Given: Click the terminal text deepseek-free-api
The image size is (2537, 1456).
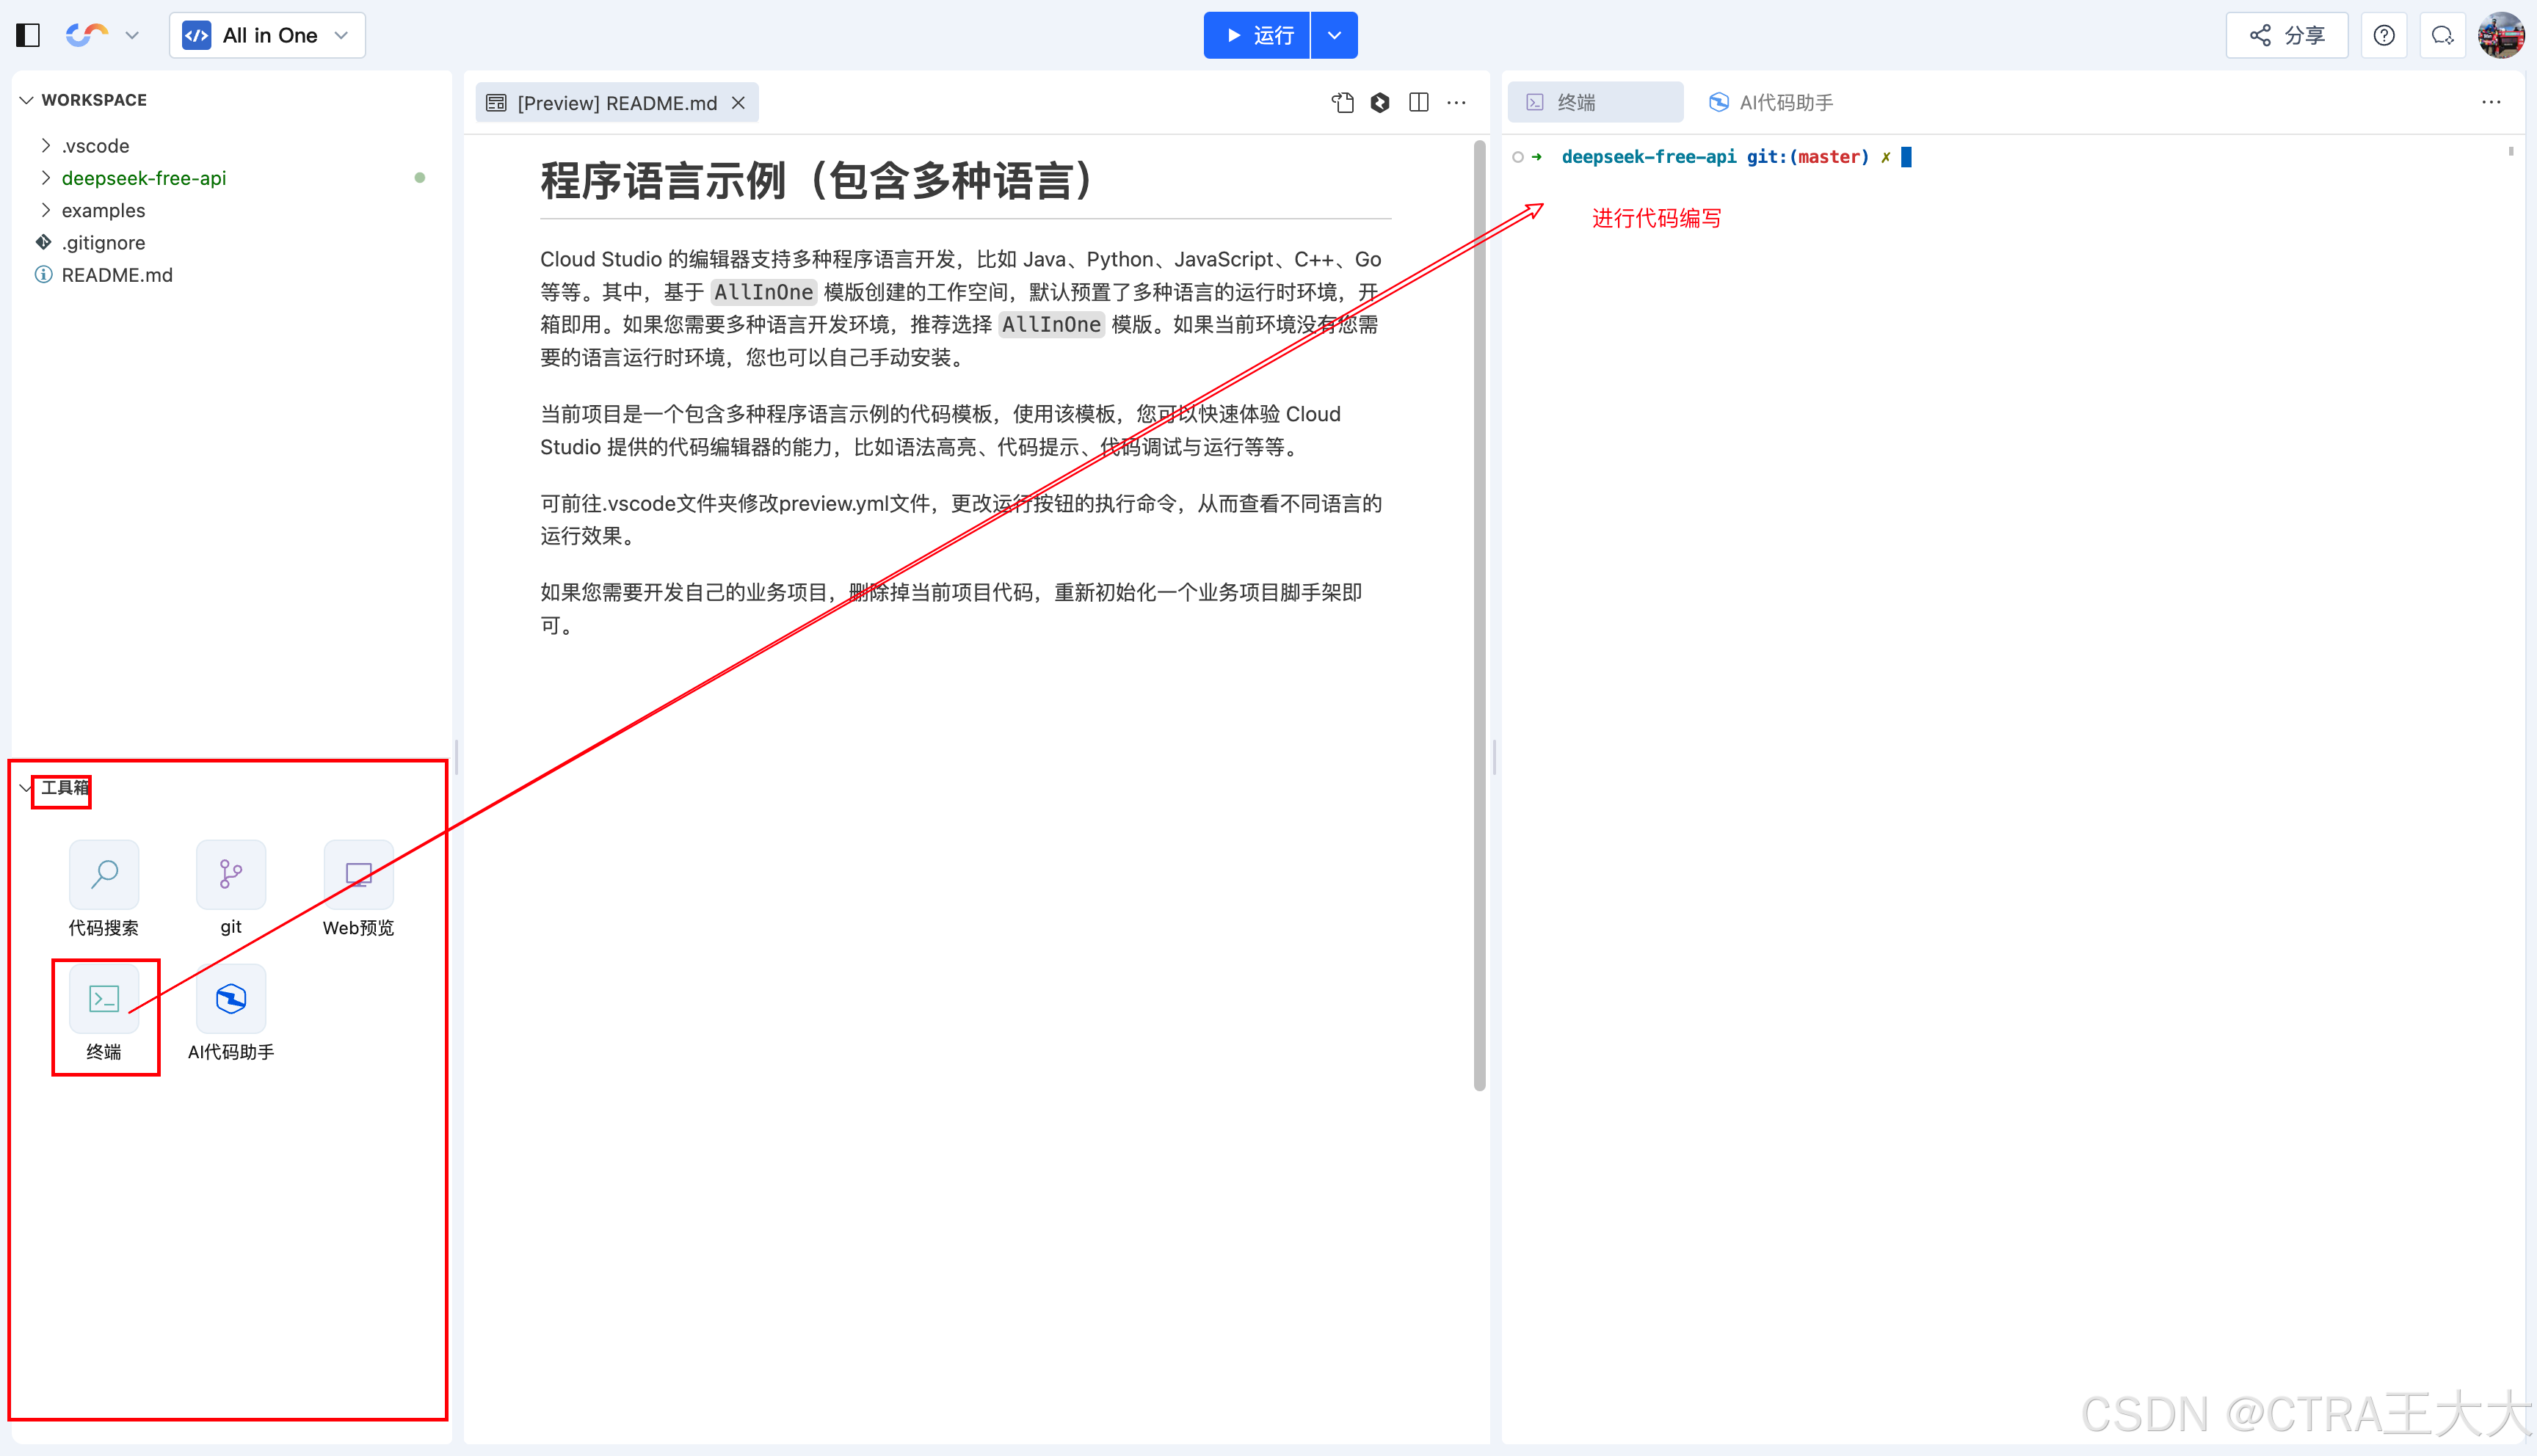Looking at the screenshot, I should (1649, 157).
